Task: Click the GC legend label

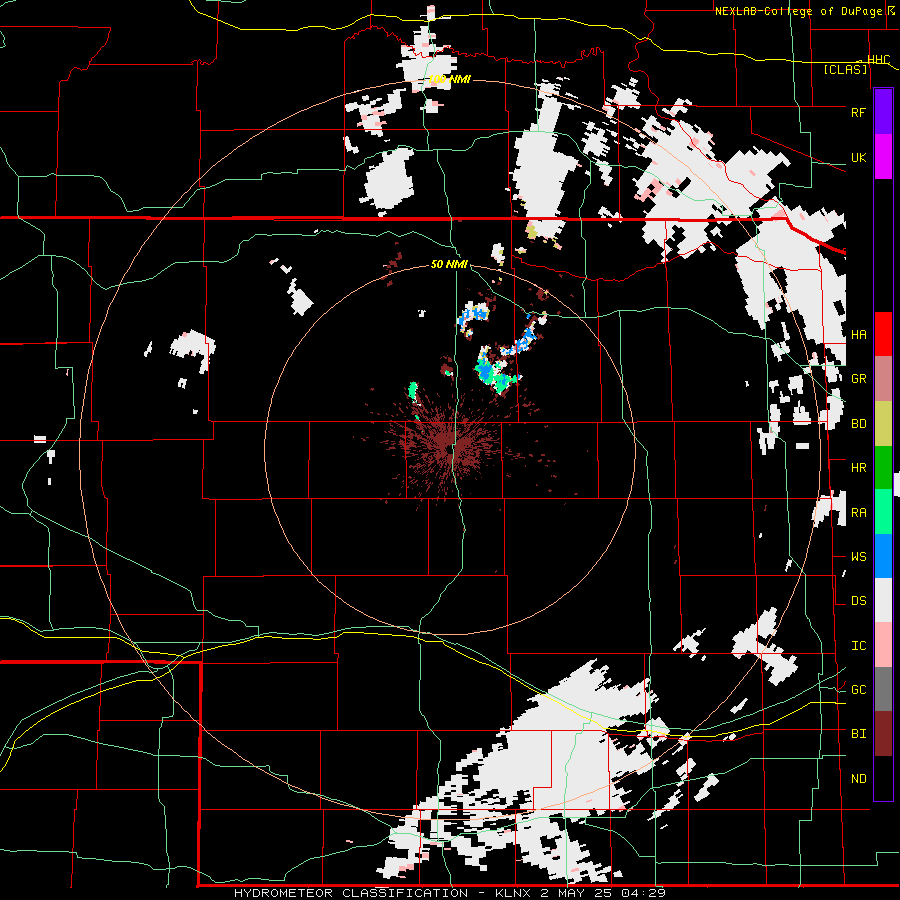Action: point(858,690)
